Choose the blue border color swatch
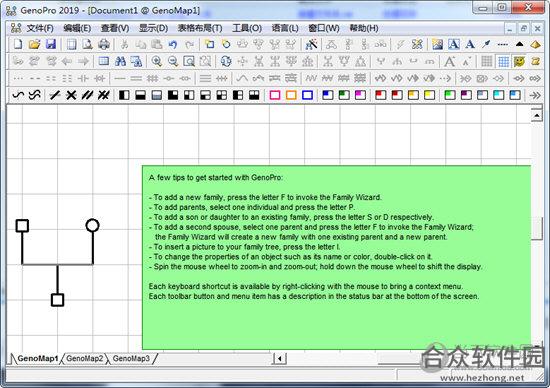 pyautogui.click(x=307, y=95)
